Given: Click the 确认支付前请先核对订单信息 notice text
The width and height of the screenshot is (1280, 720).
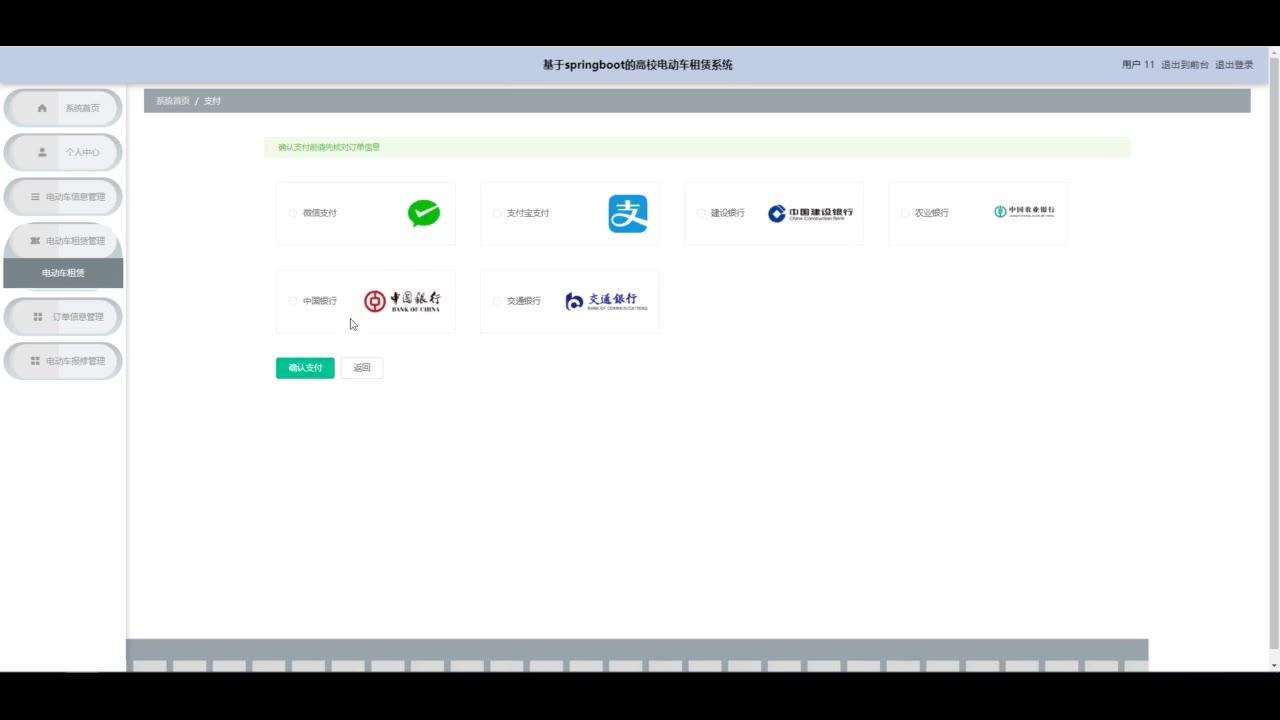Looking at the screenshot, I should tap(329, 147).
